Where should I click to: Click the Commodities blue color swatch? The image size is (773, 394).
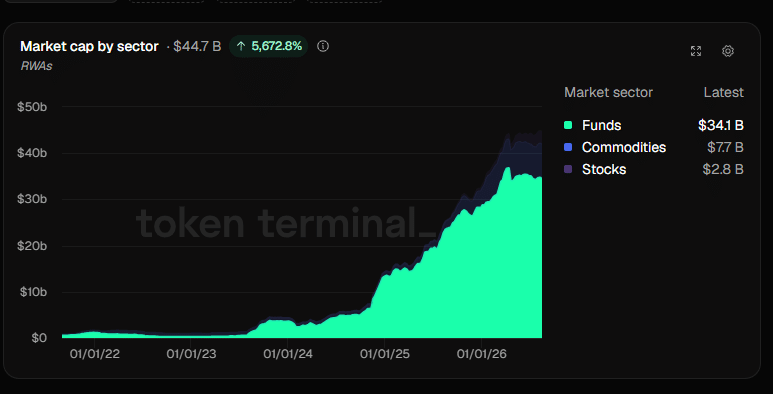(568, 147)
